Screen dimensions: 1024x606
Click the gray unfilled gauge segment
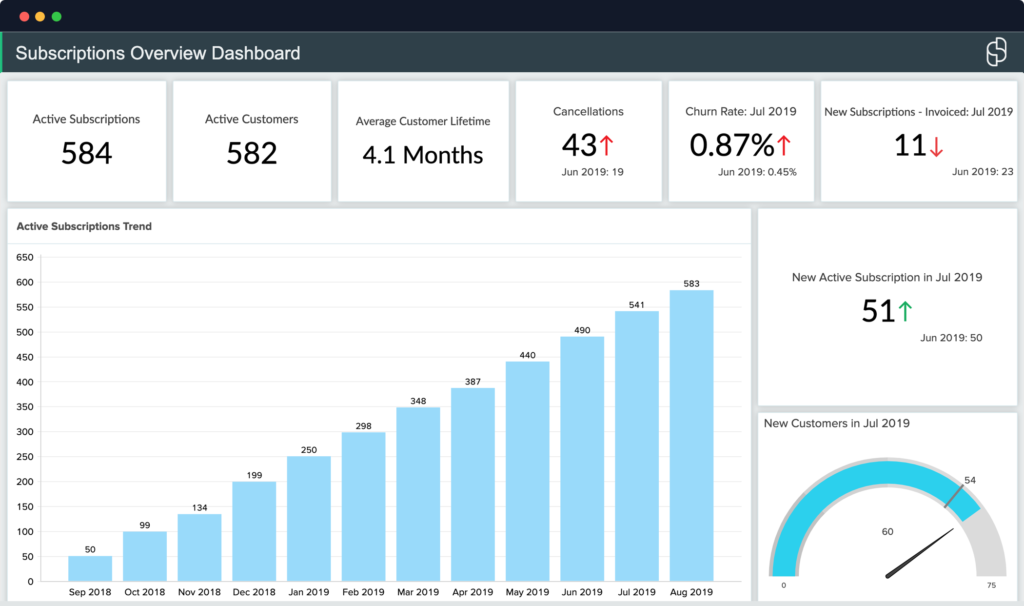[x=987, y=542]
